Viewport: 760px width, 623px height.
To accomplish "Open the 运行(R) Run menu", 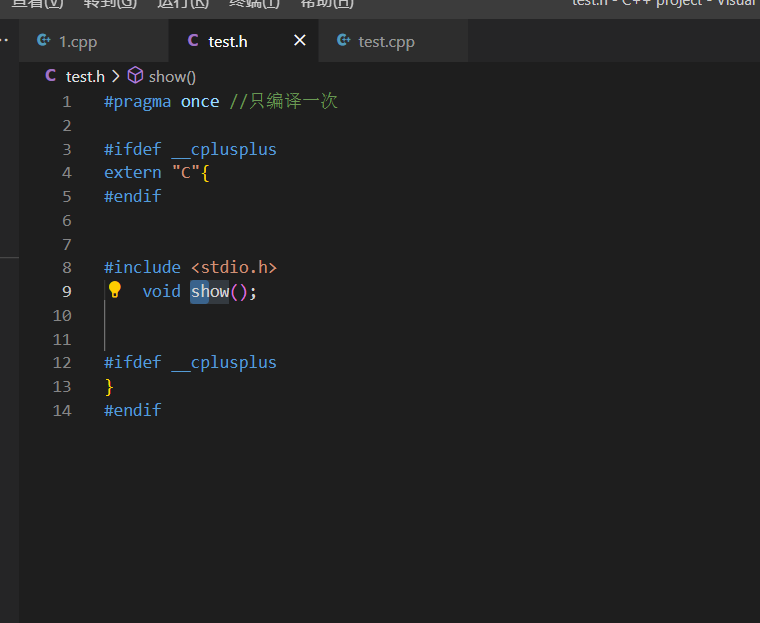I will point(183,4).
